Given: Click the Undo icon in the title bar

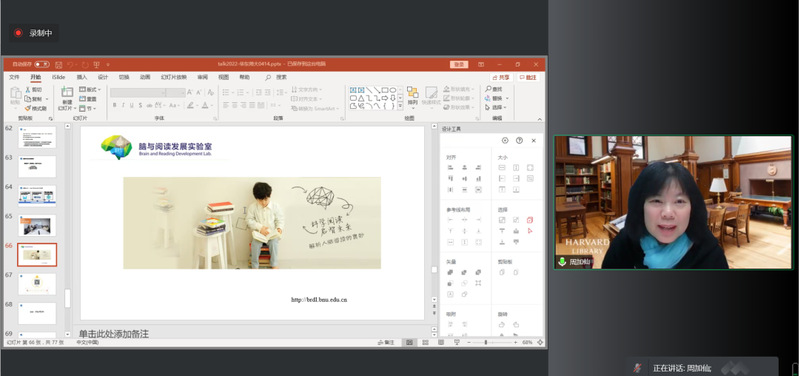Looking at the screenshot, I should click(71, 65).
